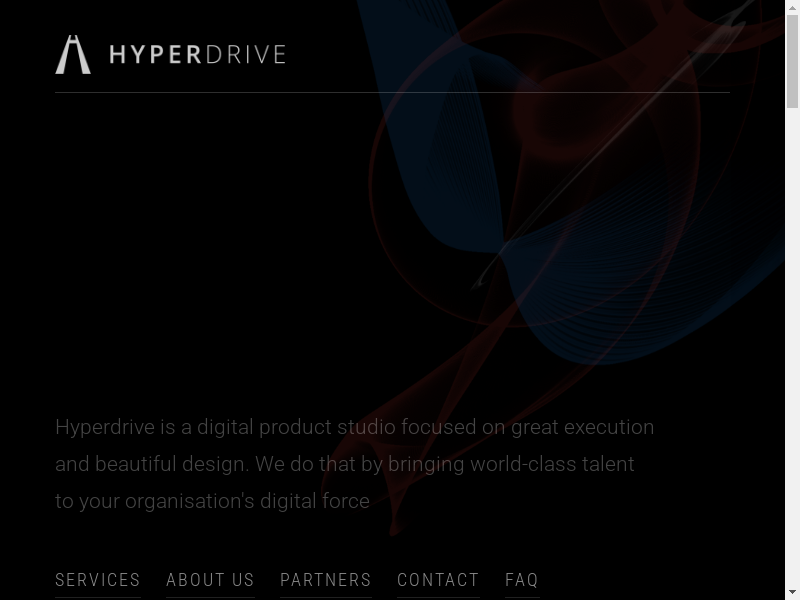
Task: Click the HYPERDRIVE wordmark text
Action: pos(197,54)
